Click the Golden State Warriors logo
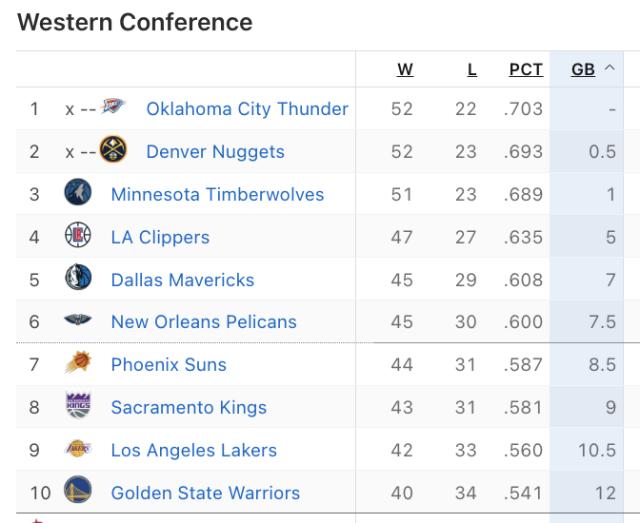The width and height of the screenshot is (640, 523). tap(77, 492)
